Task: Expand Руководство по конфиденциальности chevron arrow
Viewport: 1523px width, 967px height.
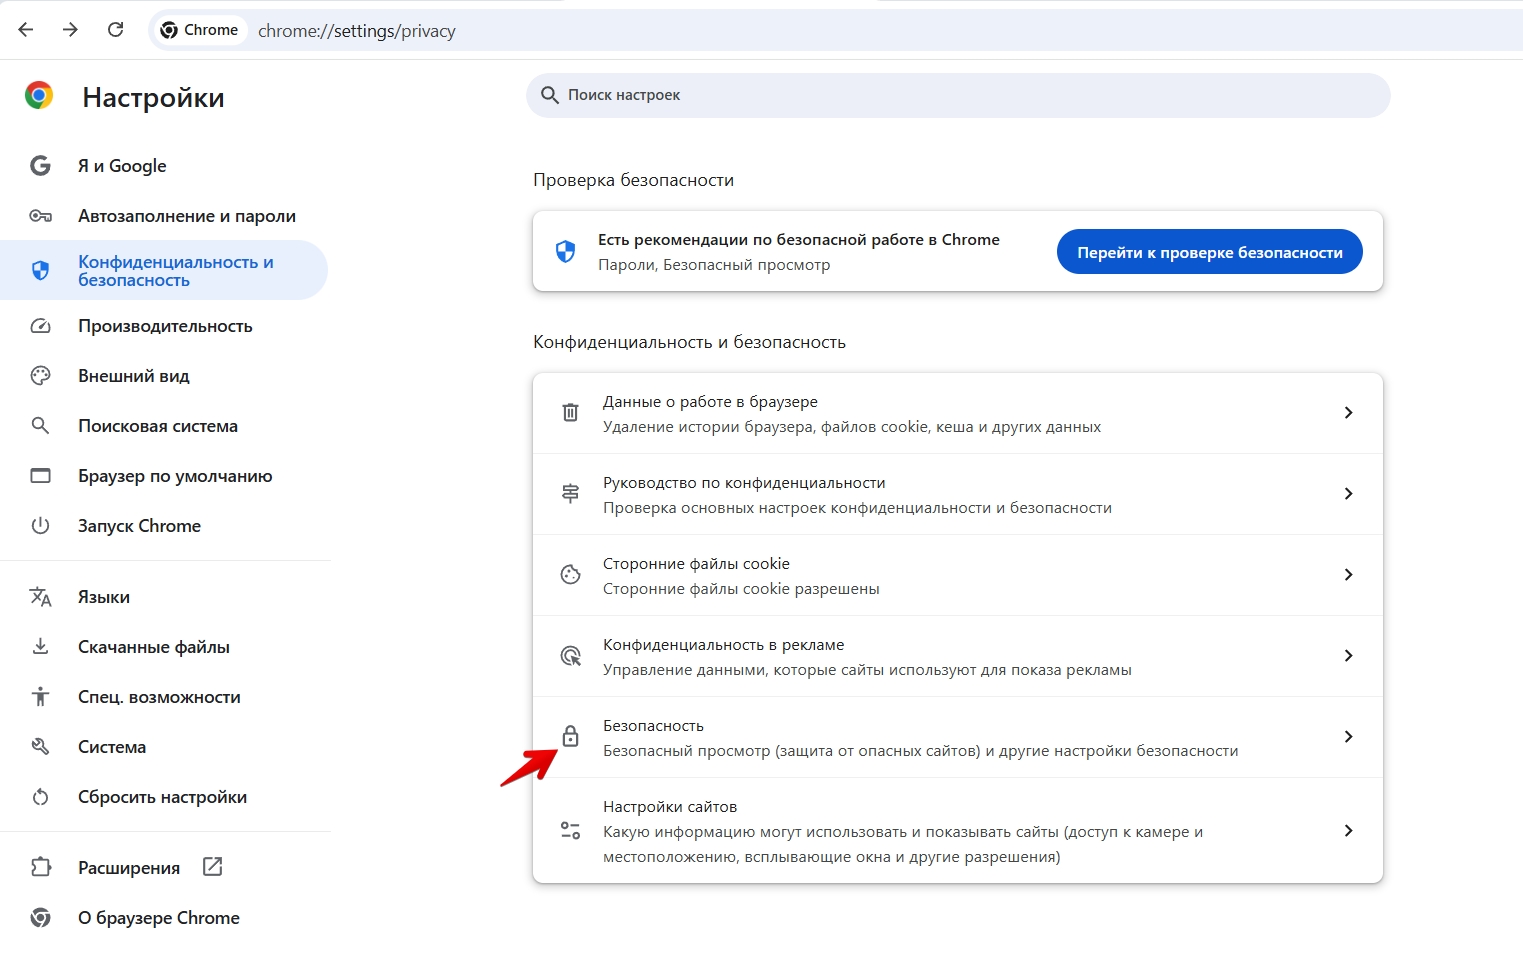Action: pyautogui.click(x=1348, y=494)
